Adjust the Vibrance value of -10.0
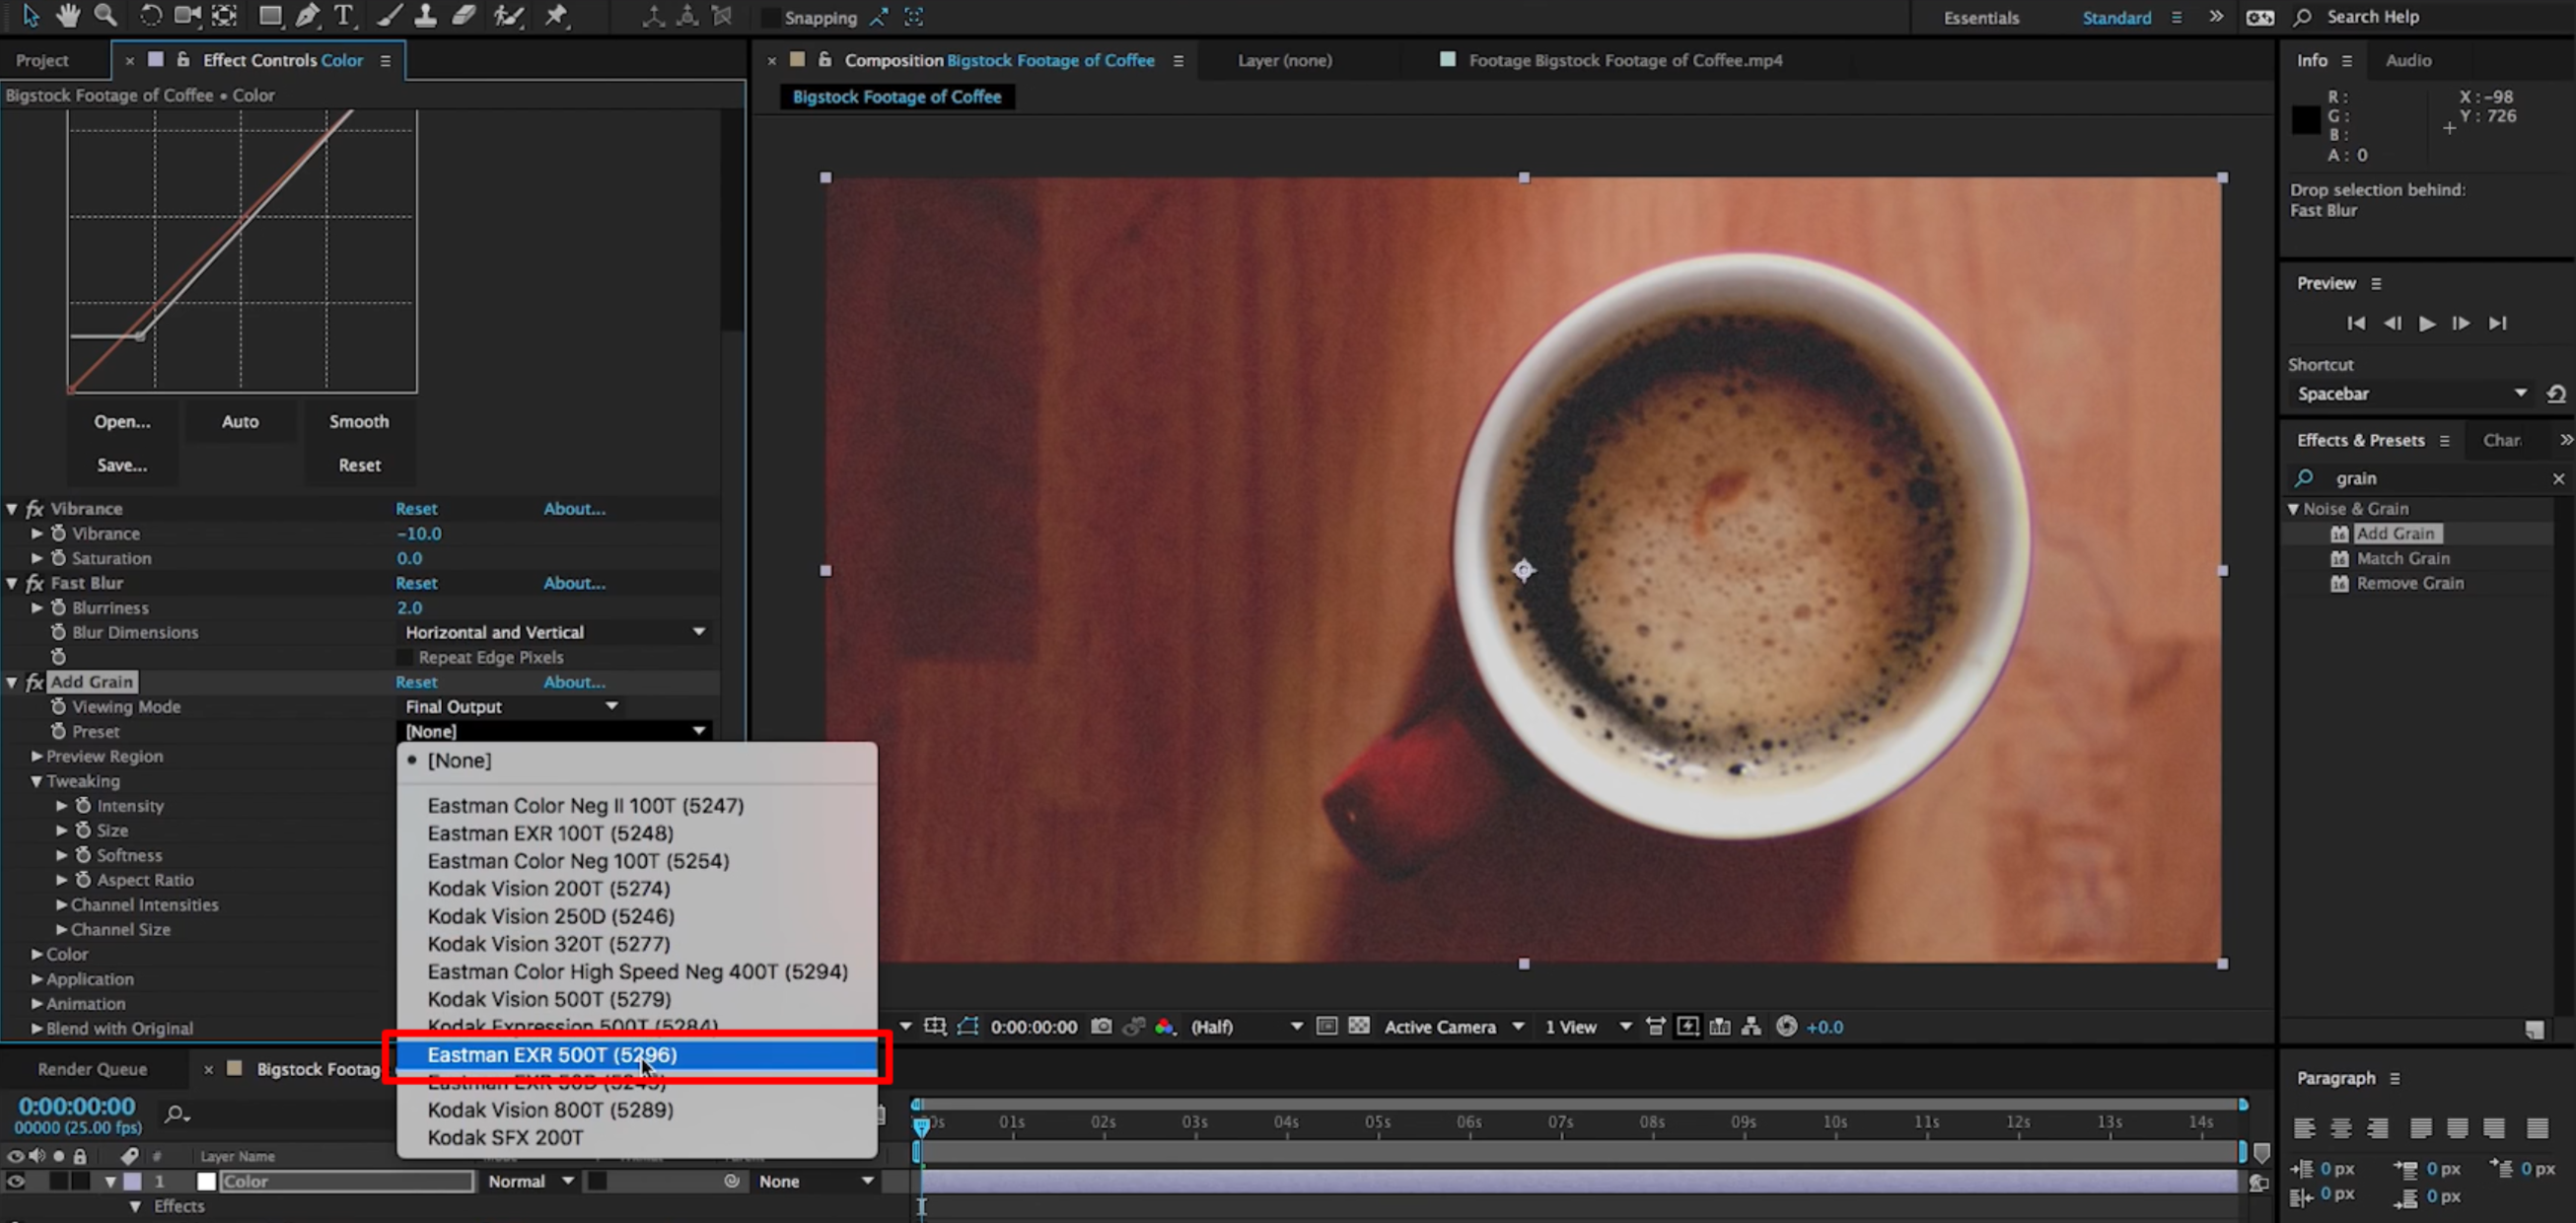The height and width of the screenshot is (1223, 2576). [418, 533]
